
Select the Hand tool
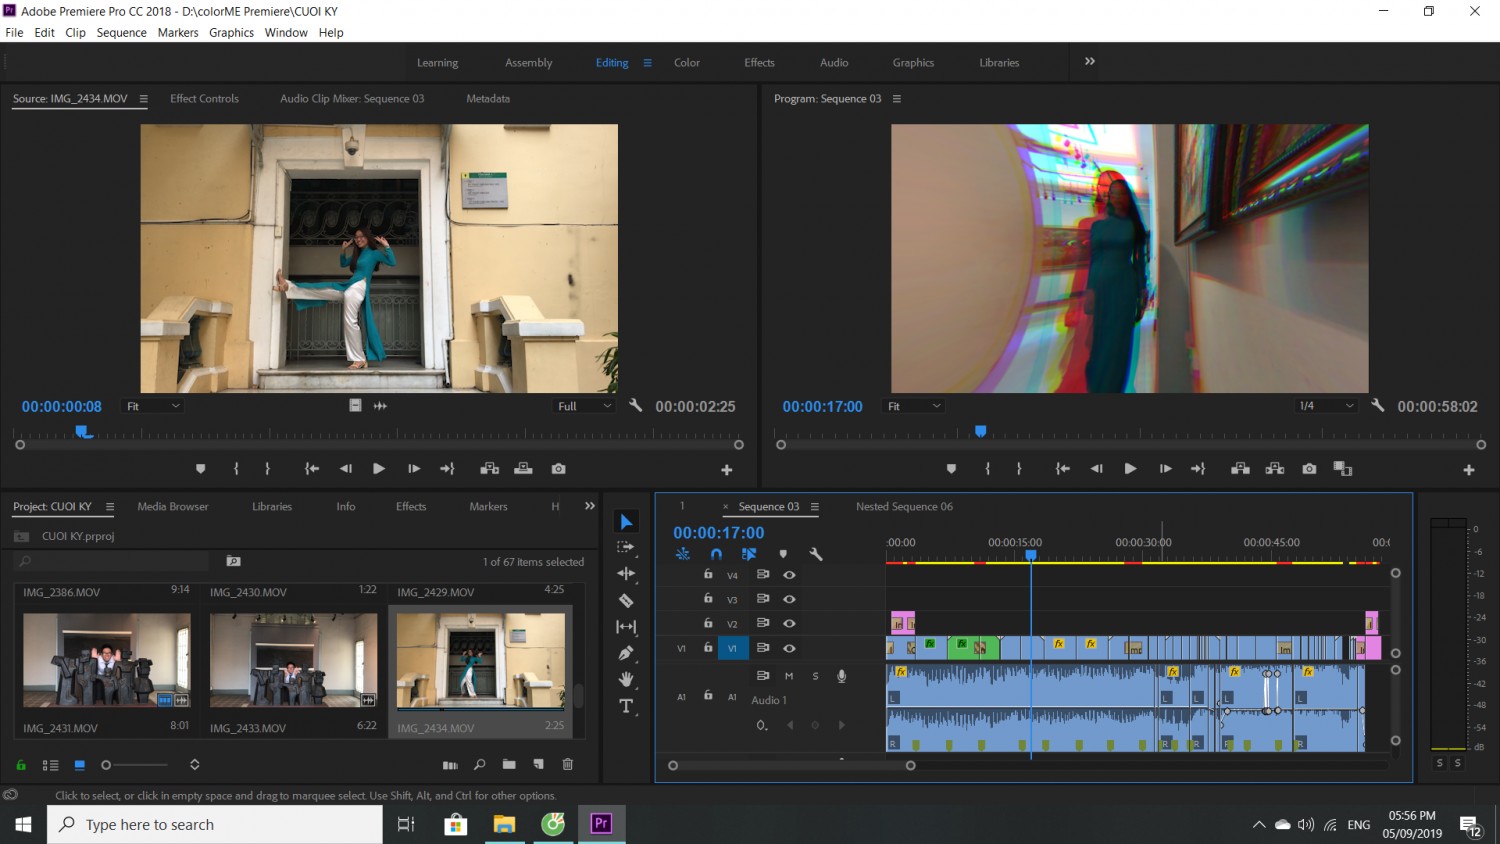click(626, 679)
